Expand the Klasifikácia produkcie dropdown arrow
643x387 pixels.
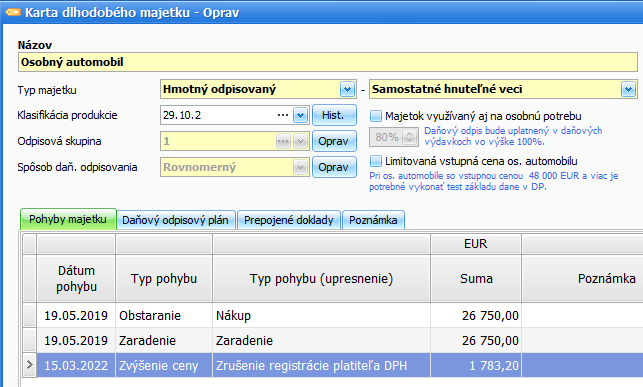300,115
